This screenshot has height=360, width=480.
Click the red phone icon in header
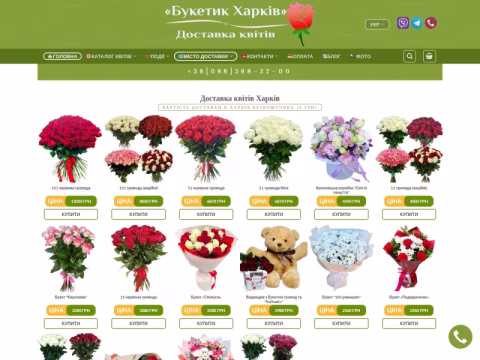pos(431,23)
